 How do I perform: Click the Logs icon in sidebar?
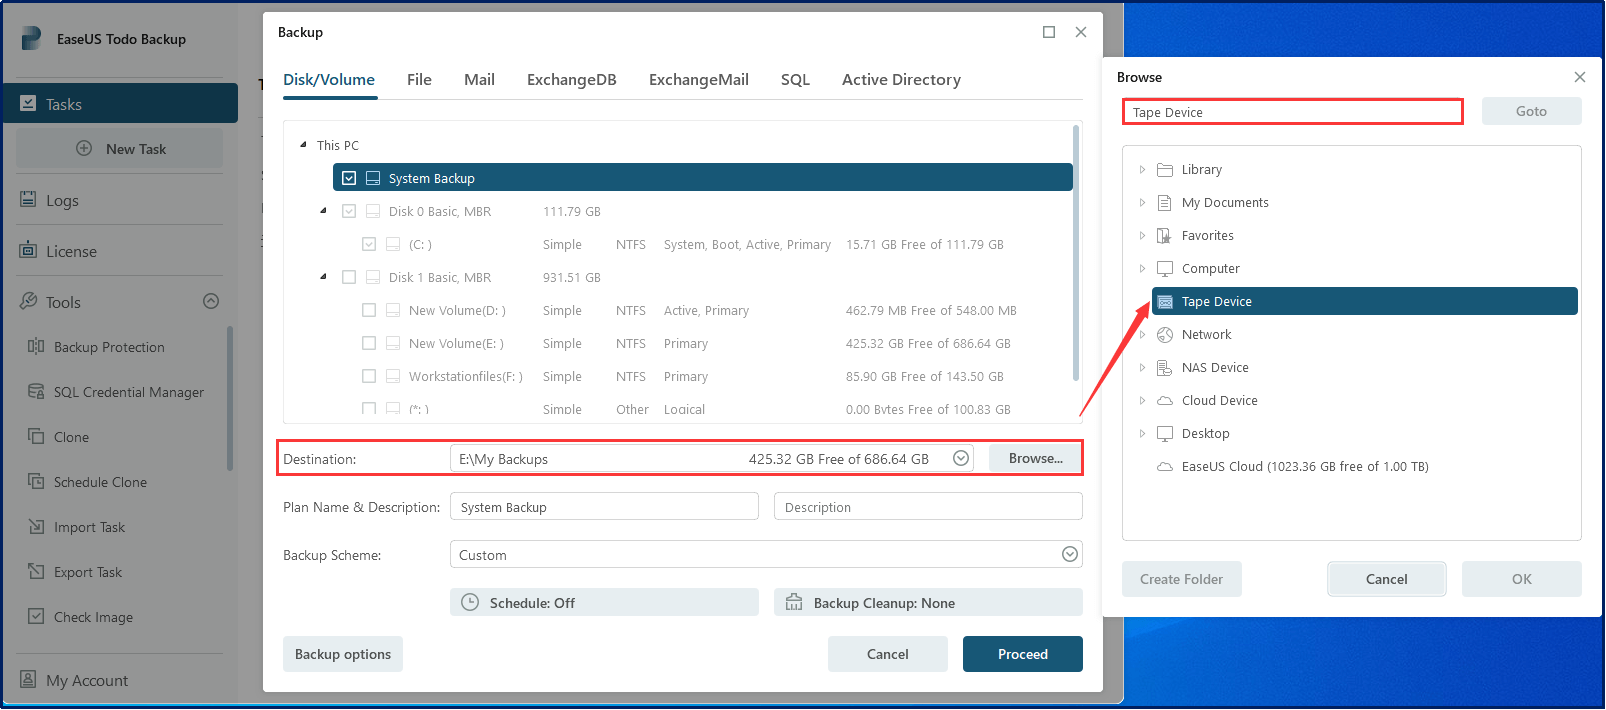(28, 200)
